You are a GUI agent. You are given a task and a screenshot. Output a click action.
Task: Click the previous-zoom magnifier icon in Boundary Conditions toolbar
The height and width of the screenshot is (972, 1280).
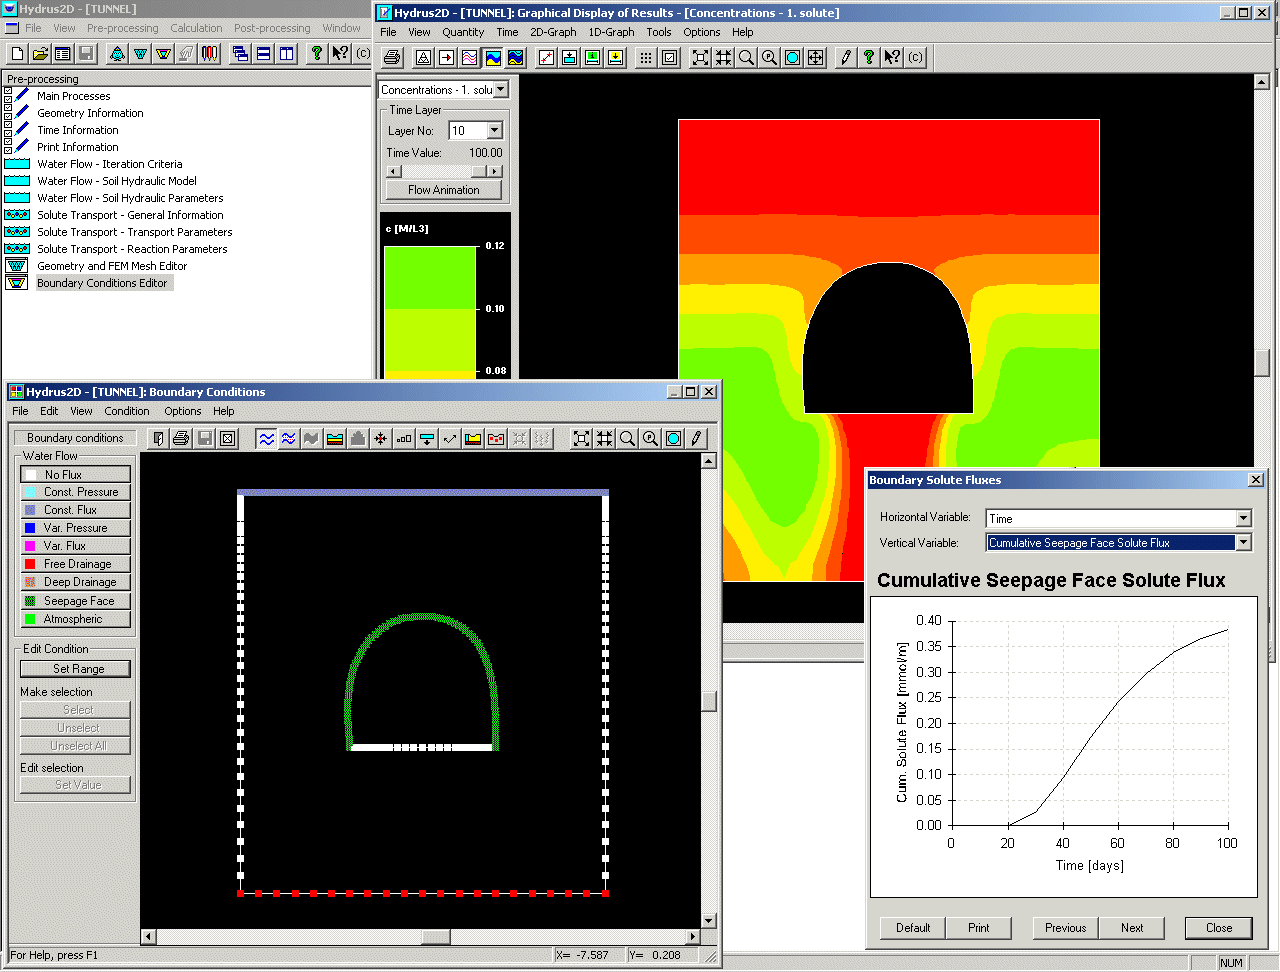pos(651,438)
